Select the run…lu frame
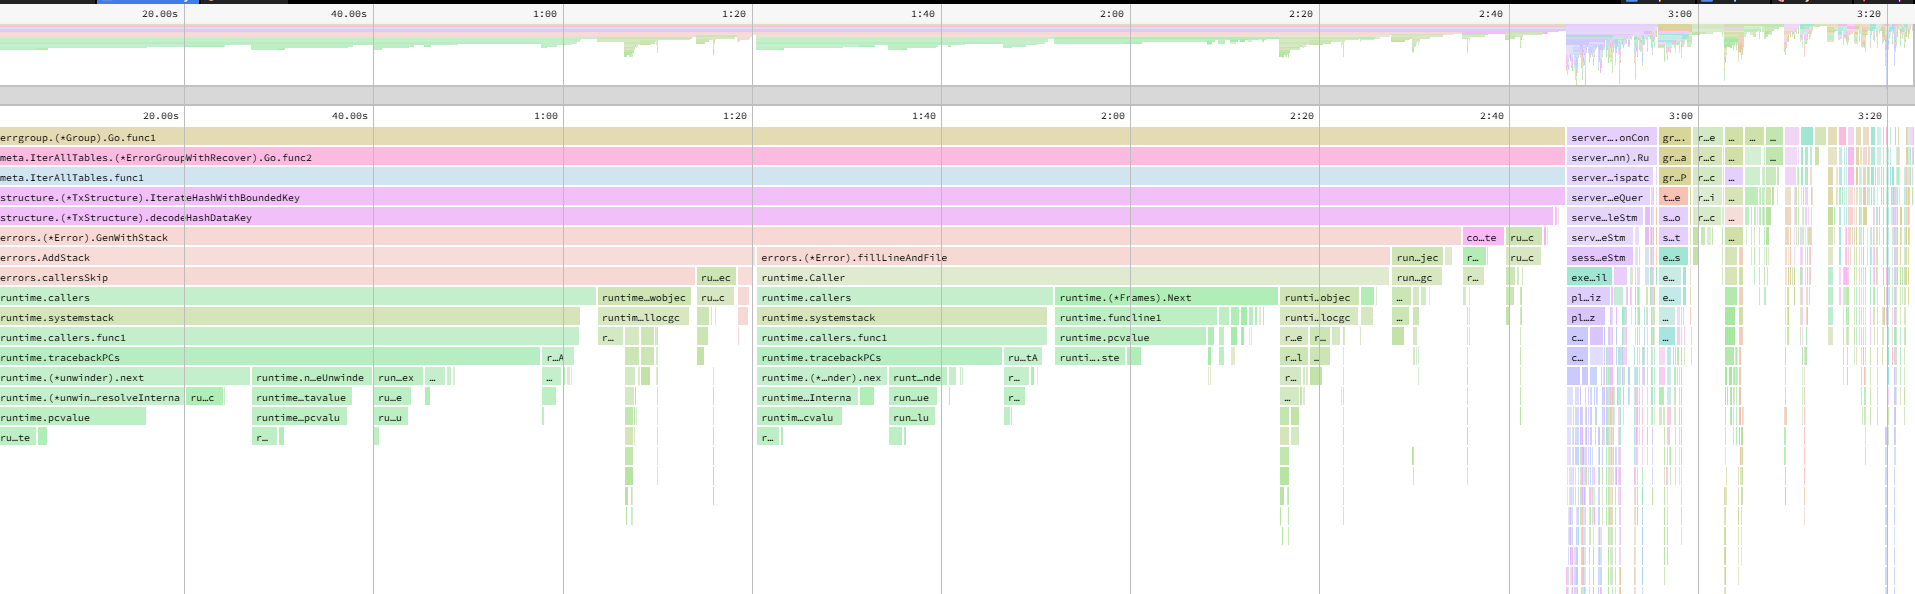 (912, 417)
